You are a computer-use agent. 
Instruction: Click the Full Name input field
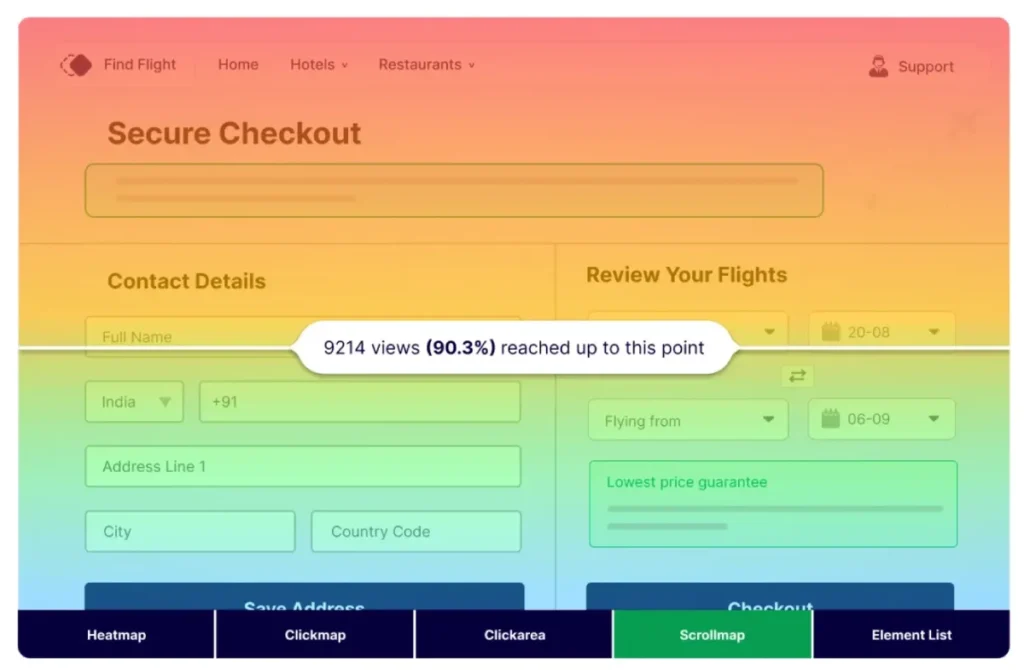point(180,337)
